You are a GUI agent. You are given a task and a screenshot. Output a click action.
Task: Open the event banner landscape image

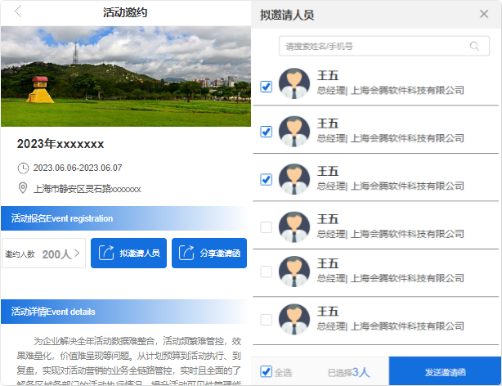tap(126, 76)
